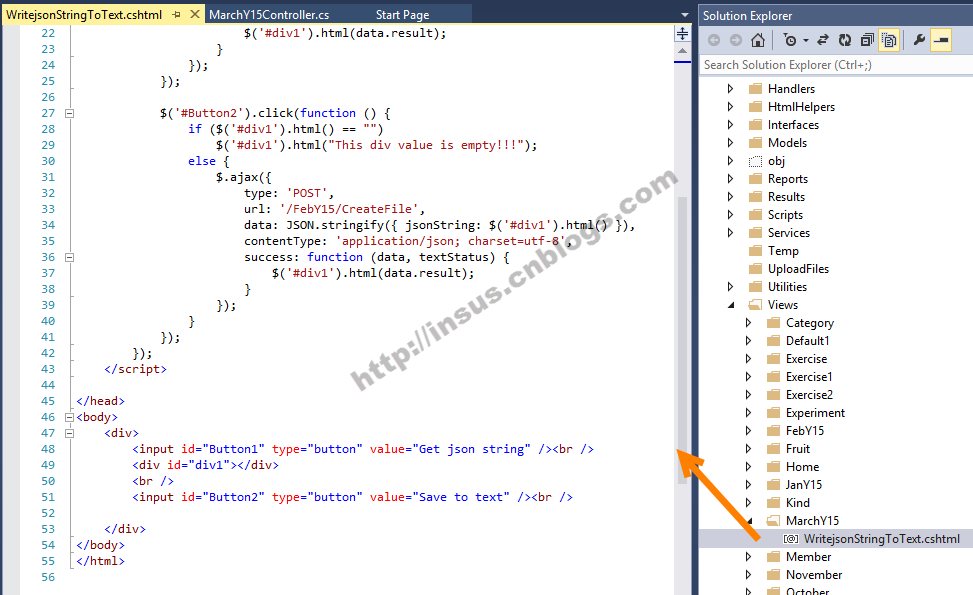
Task: Expand the Category folder arrow
Action: [748, 323]
